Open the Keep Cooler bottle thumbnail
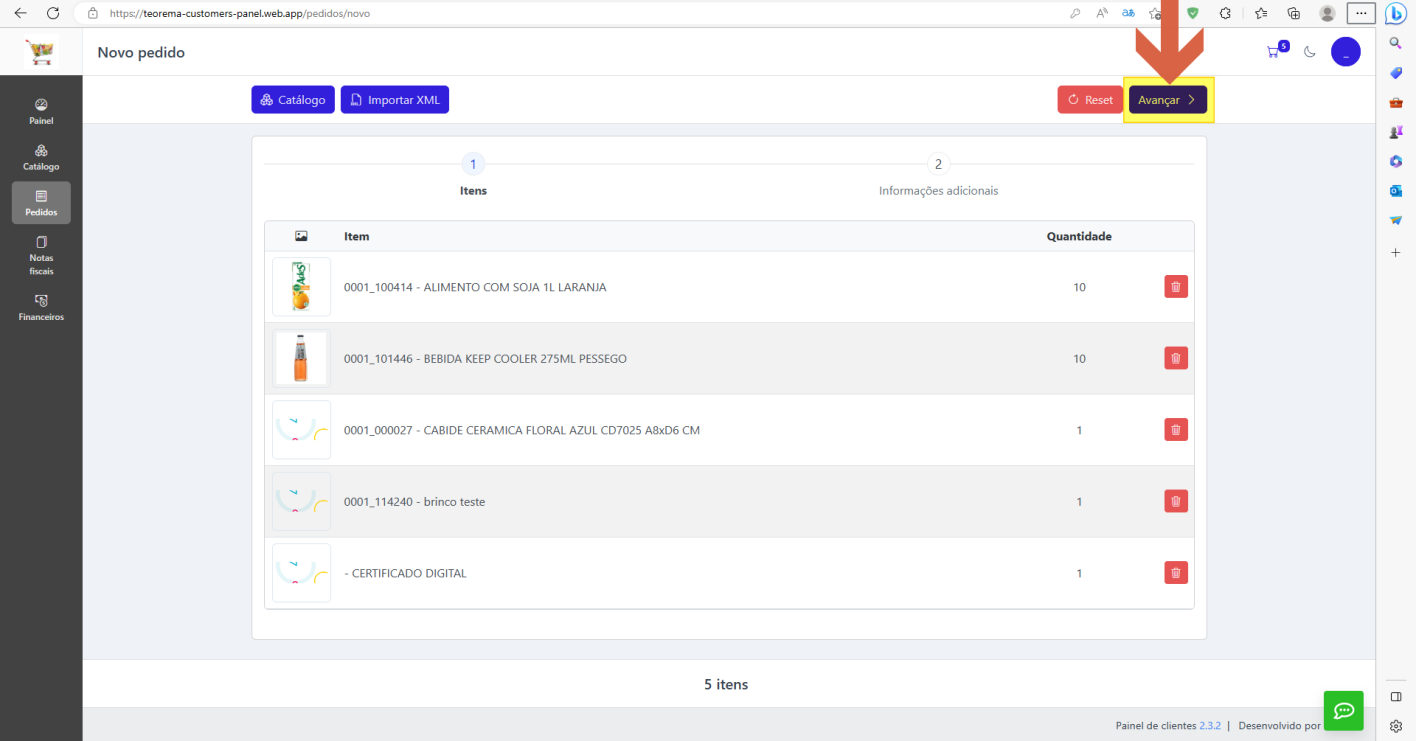1416x741 pixels. pyautogui.click(x=301, y=358)
